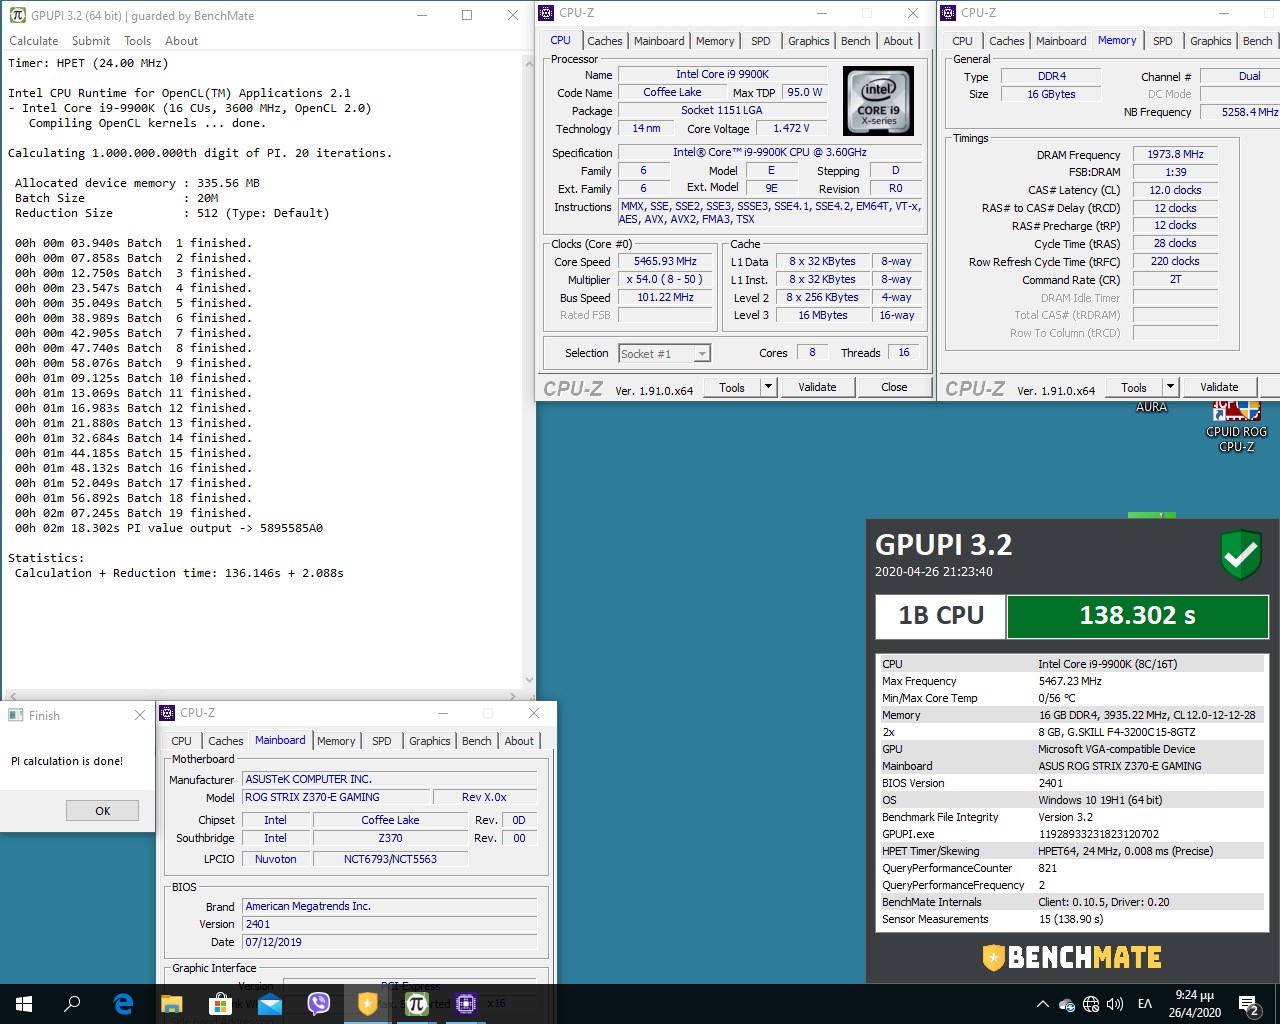The image size is (1280, 1024).
Task: Select Memory tab in CPU-Z Mainboard window
Action: point(336,741)
